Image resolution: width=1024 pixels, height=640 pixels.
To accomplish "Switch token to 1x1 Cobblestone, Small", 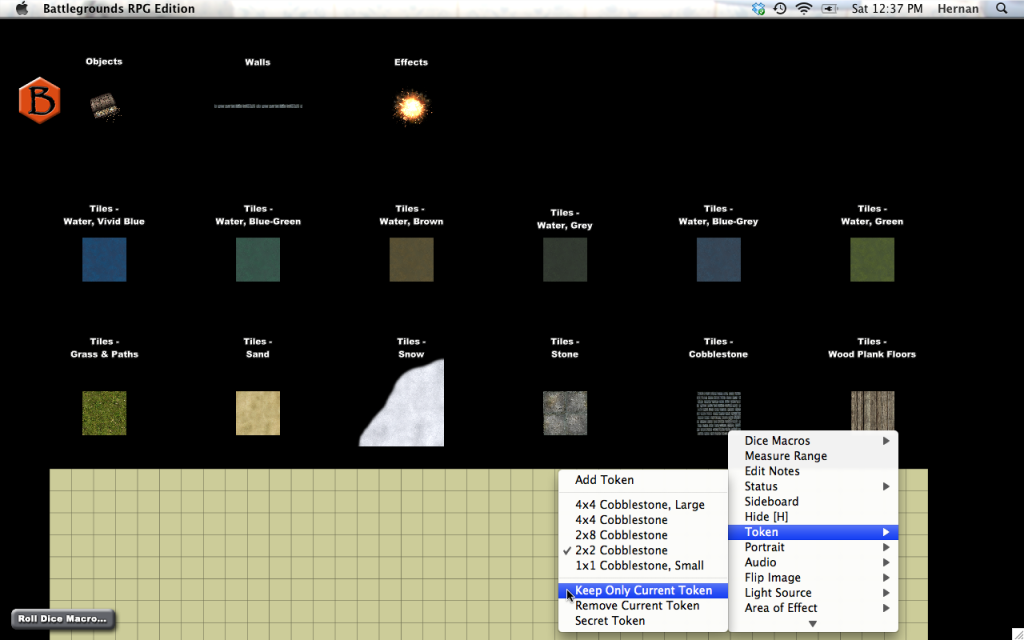I will pyautogui.click(x=639, y=565).
